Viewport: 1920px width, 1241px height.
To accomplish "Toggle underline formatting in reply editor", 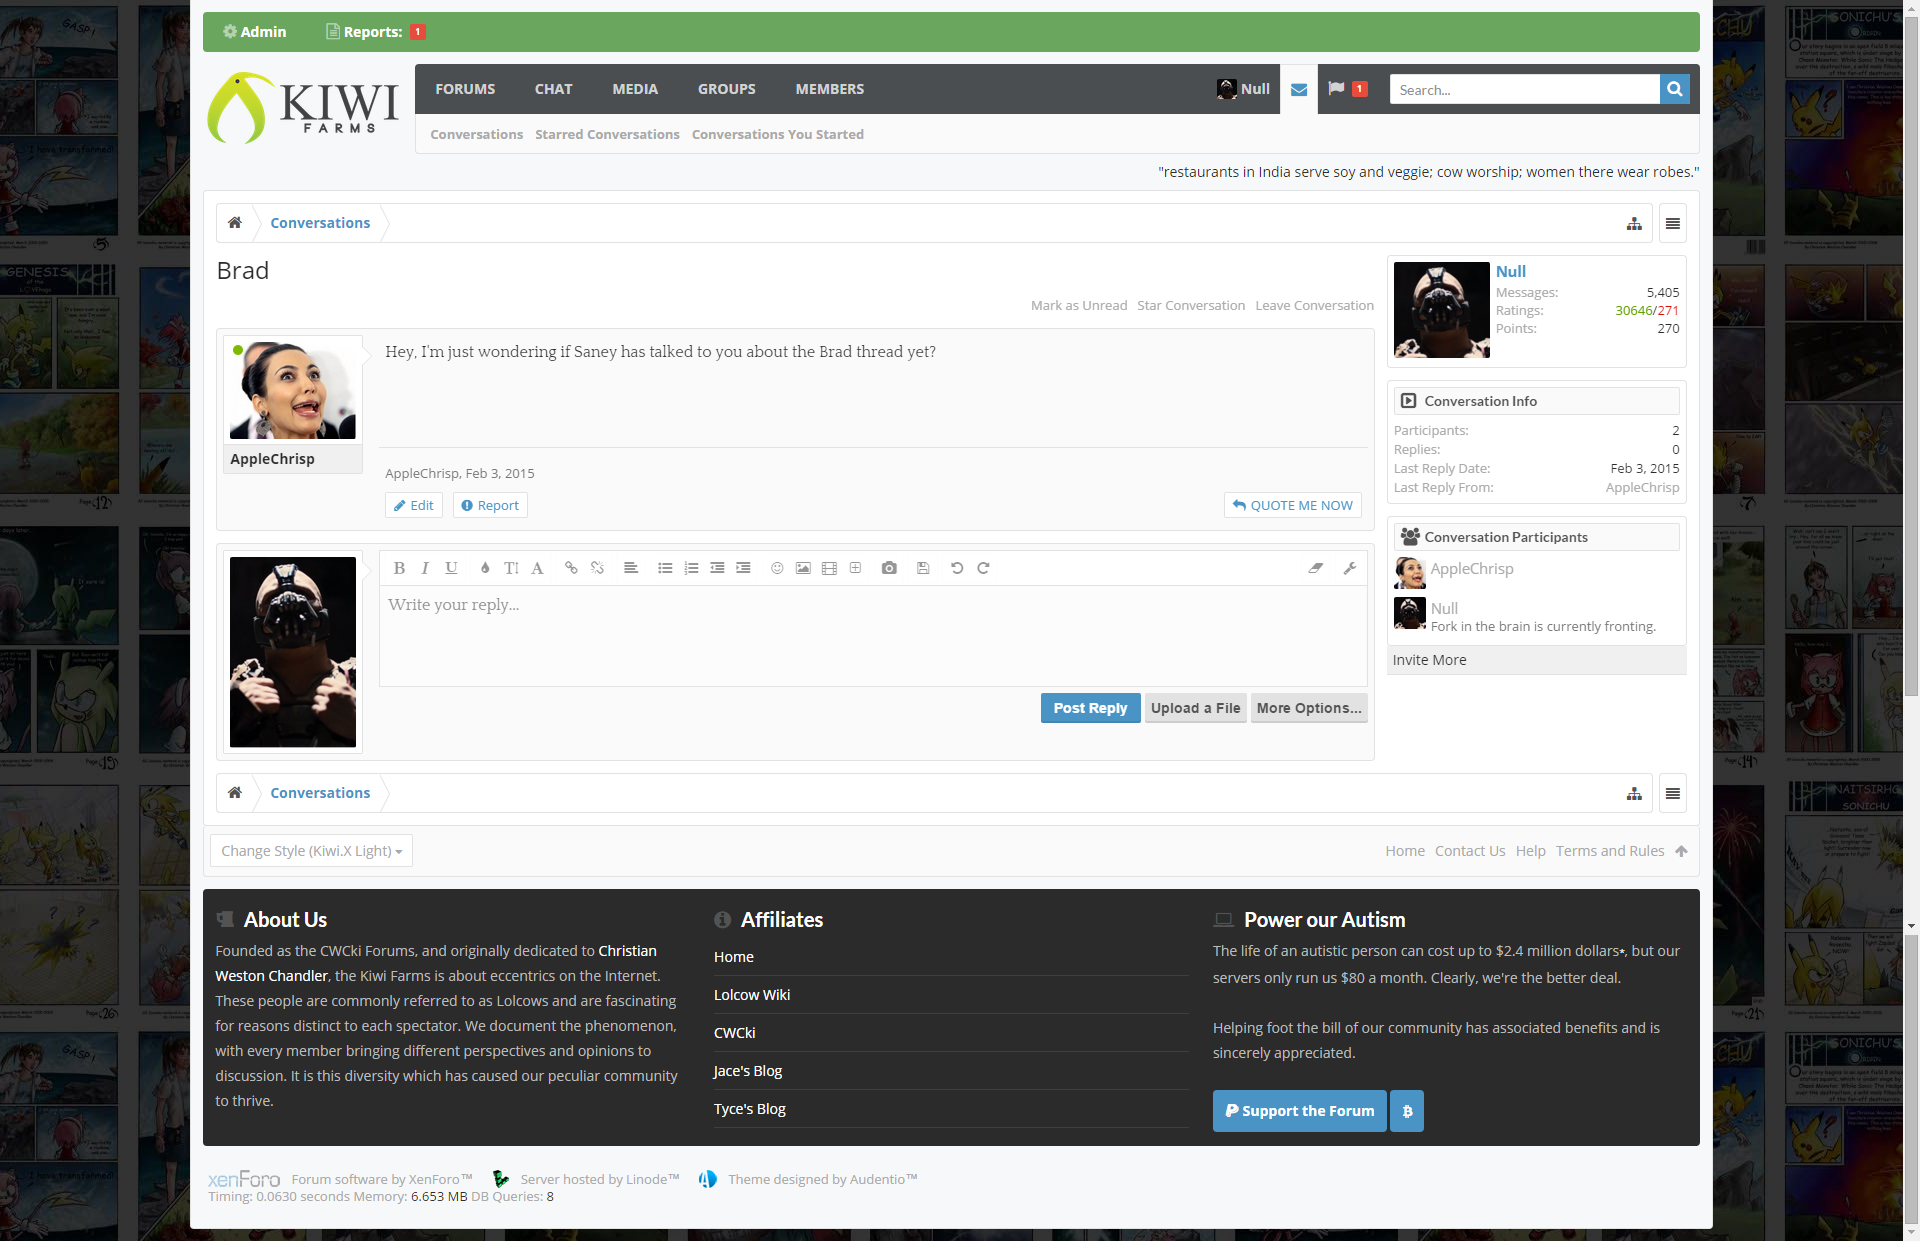I will pyautogui.click(x=451, y=568).
